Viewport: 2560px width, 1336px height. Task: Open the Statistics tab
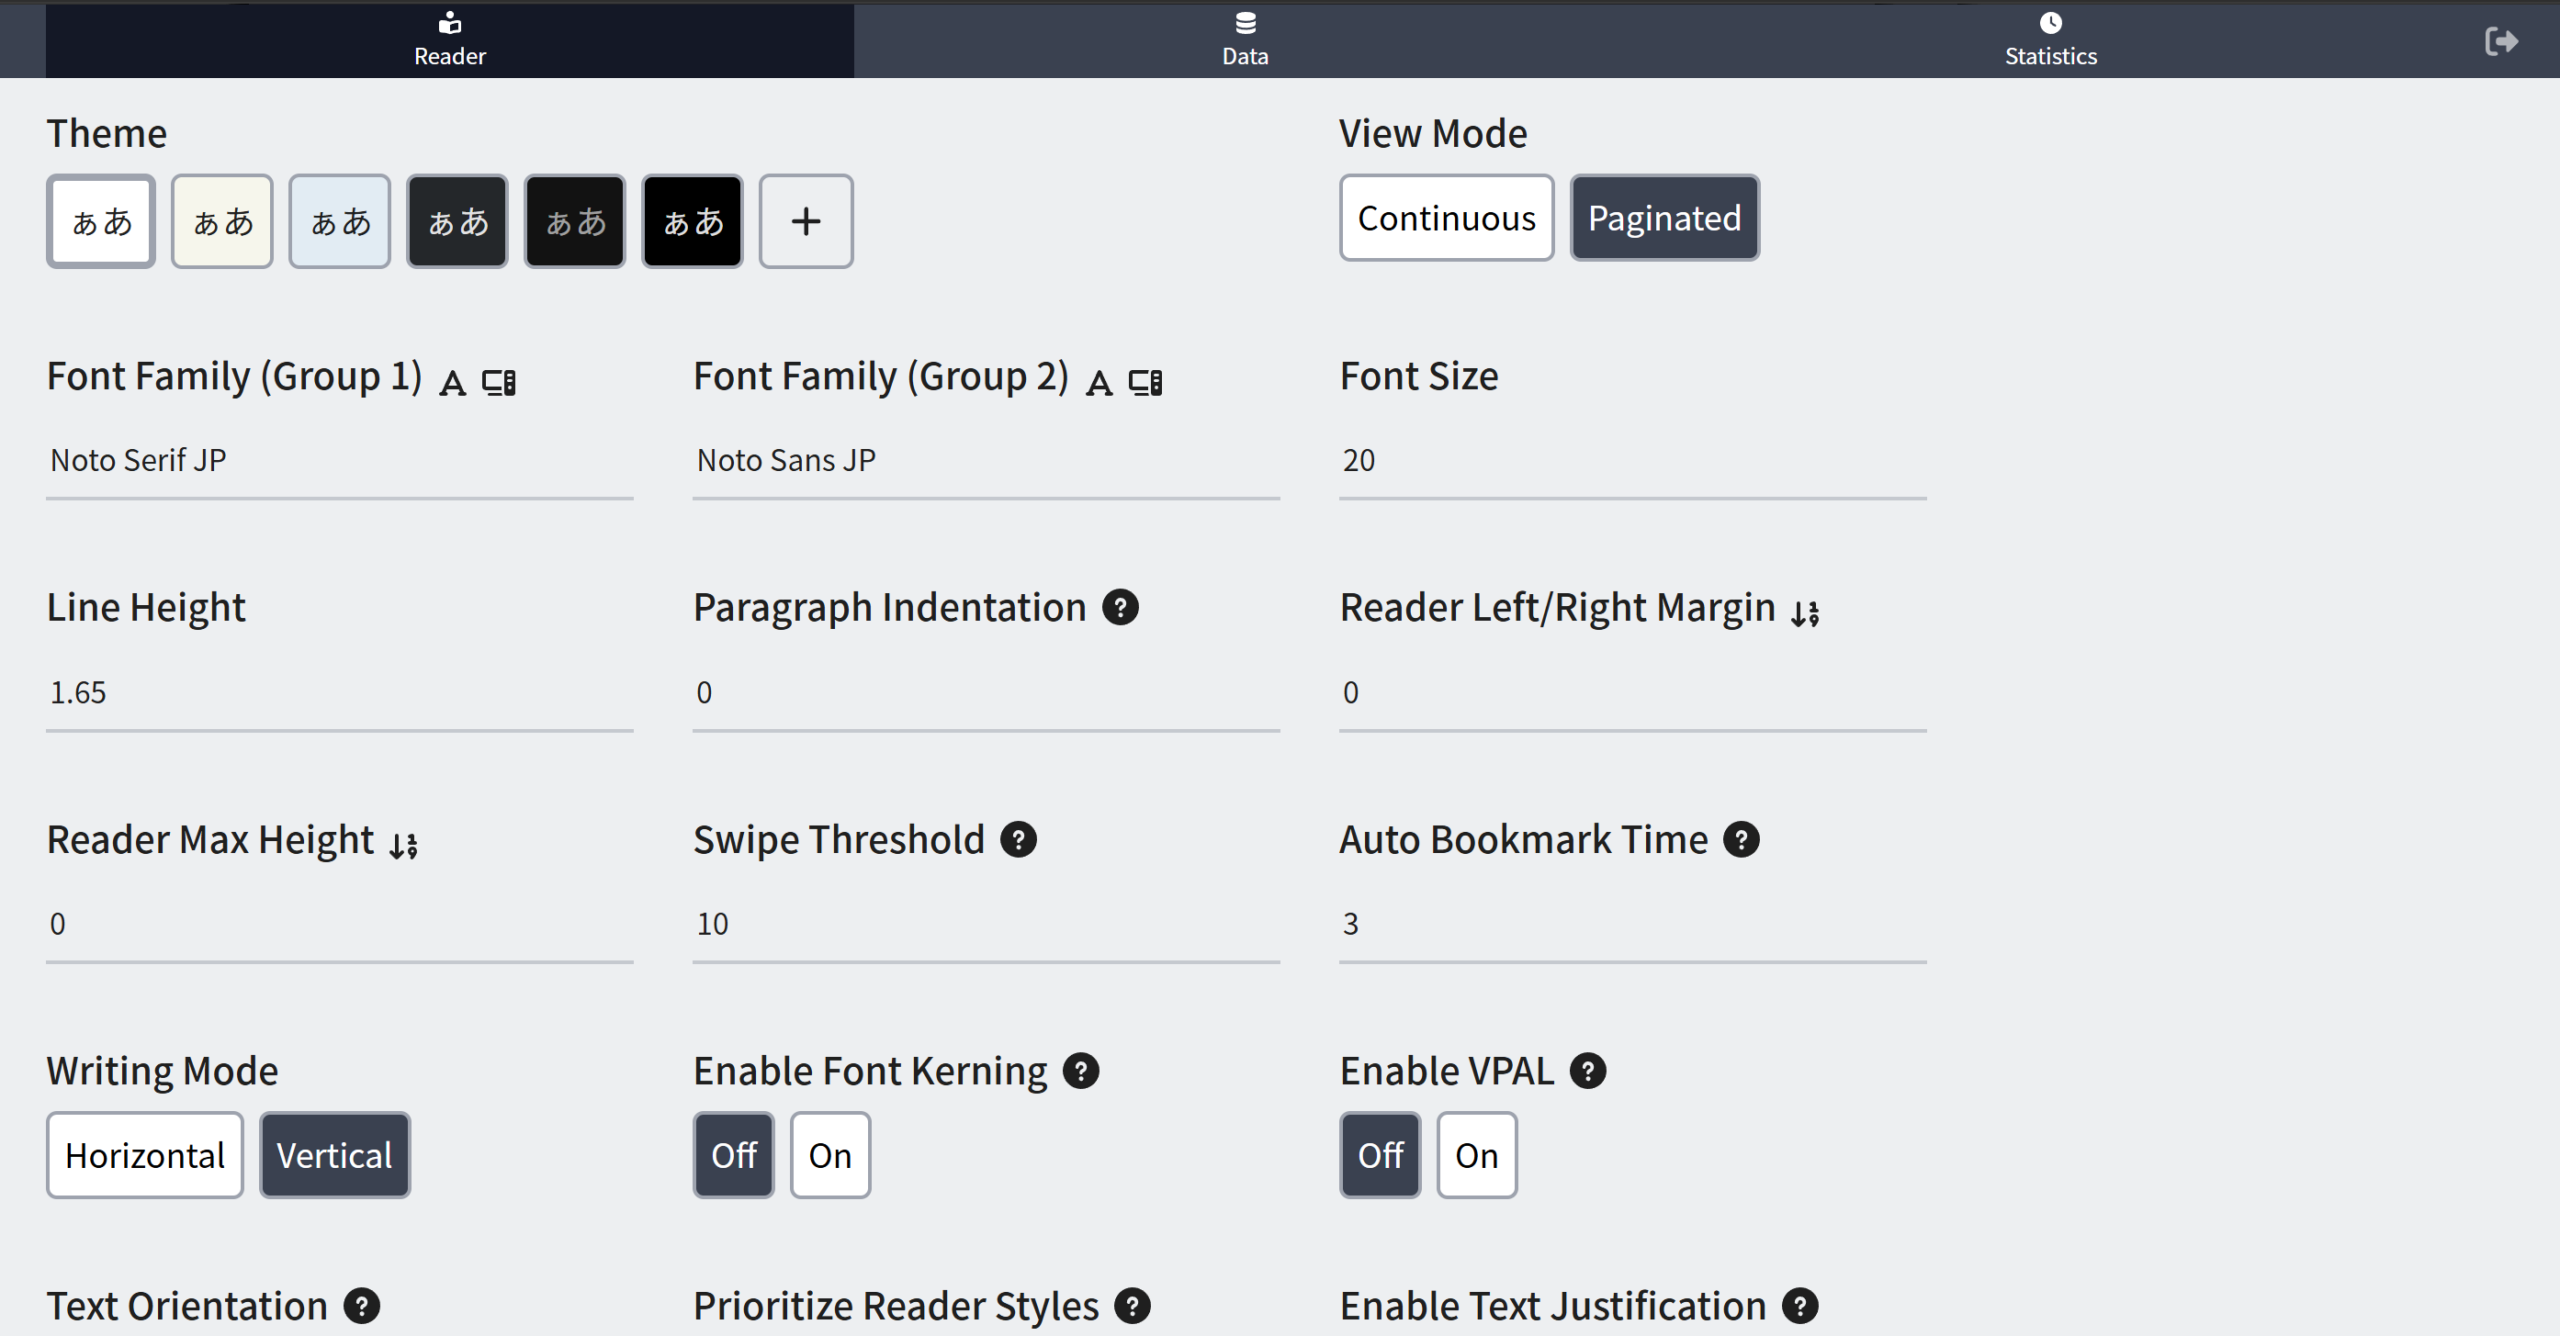2050,40
